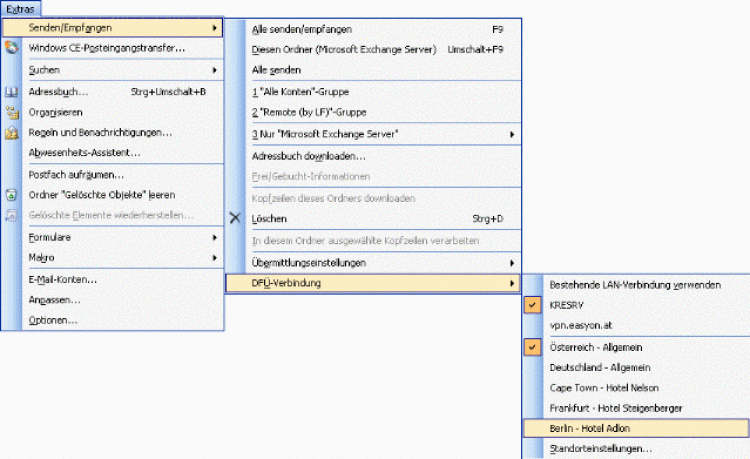Screen dimensions: 750x459
Task: Choose Bestehende LAN-Verbindung verwenden
Action: 634,285
